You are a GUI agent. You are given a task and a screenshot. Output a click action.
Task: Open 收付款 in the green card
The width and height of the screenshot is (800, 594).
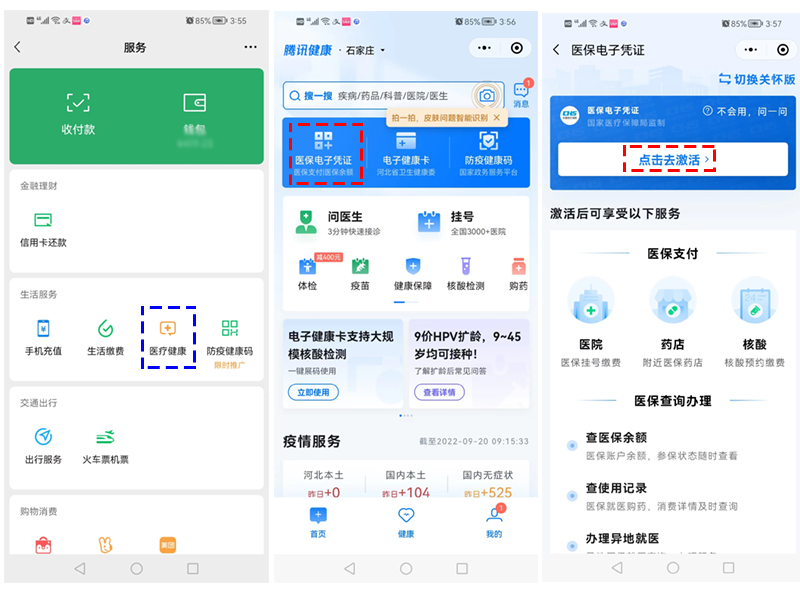(78, 114)
